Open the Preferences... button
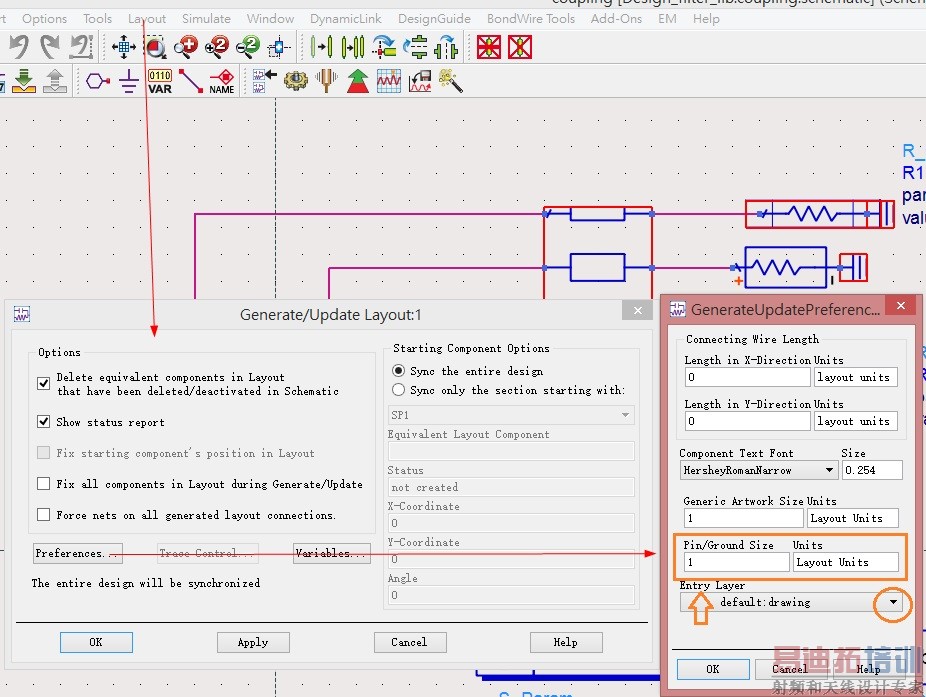The image size is (926, 697). [78, 553]
